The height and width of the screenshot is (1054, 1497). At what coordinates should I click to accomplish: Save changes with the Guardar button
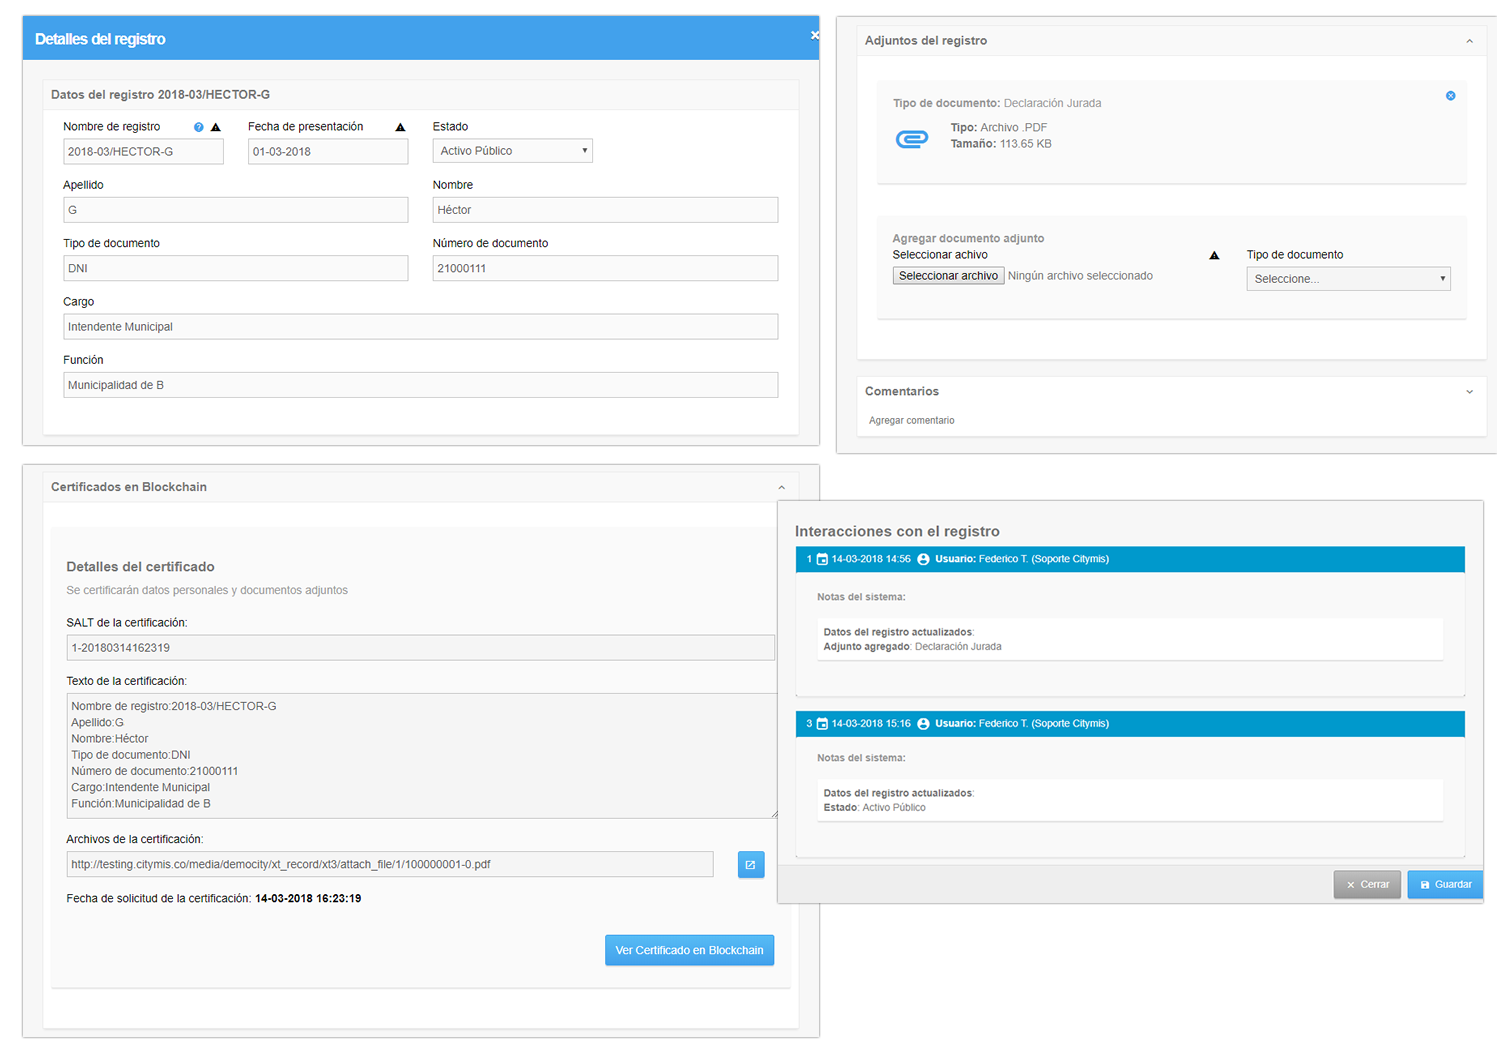[x=1445, y=884]
